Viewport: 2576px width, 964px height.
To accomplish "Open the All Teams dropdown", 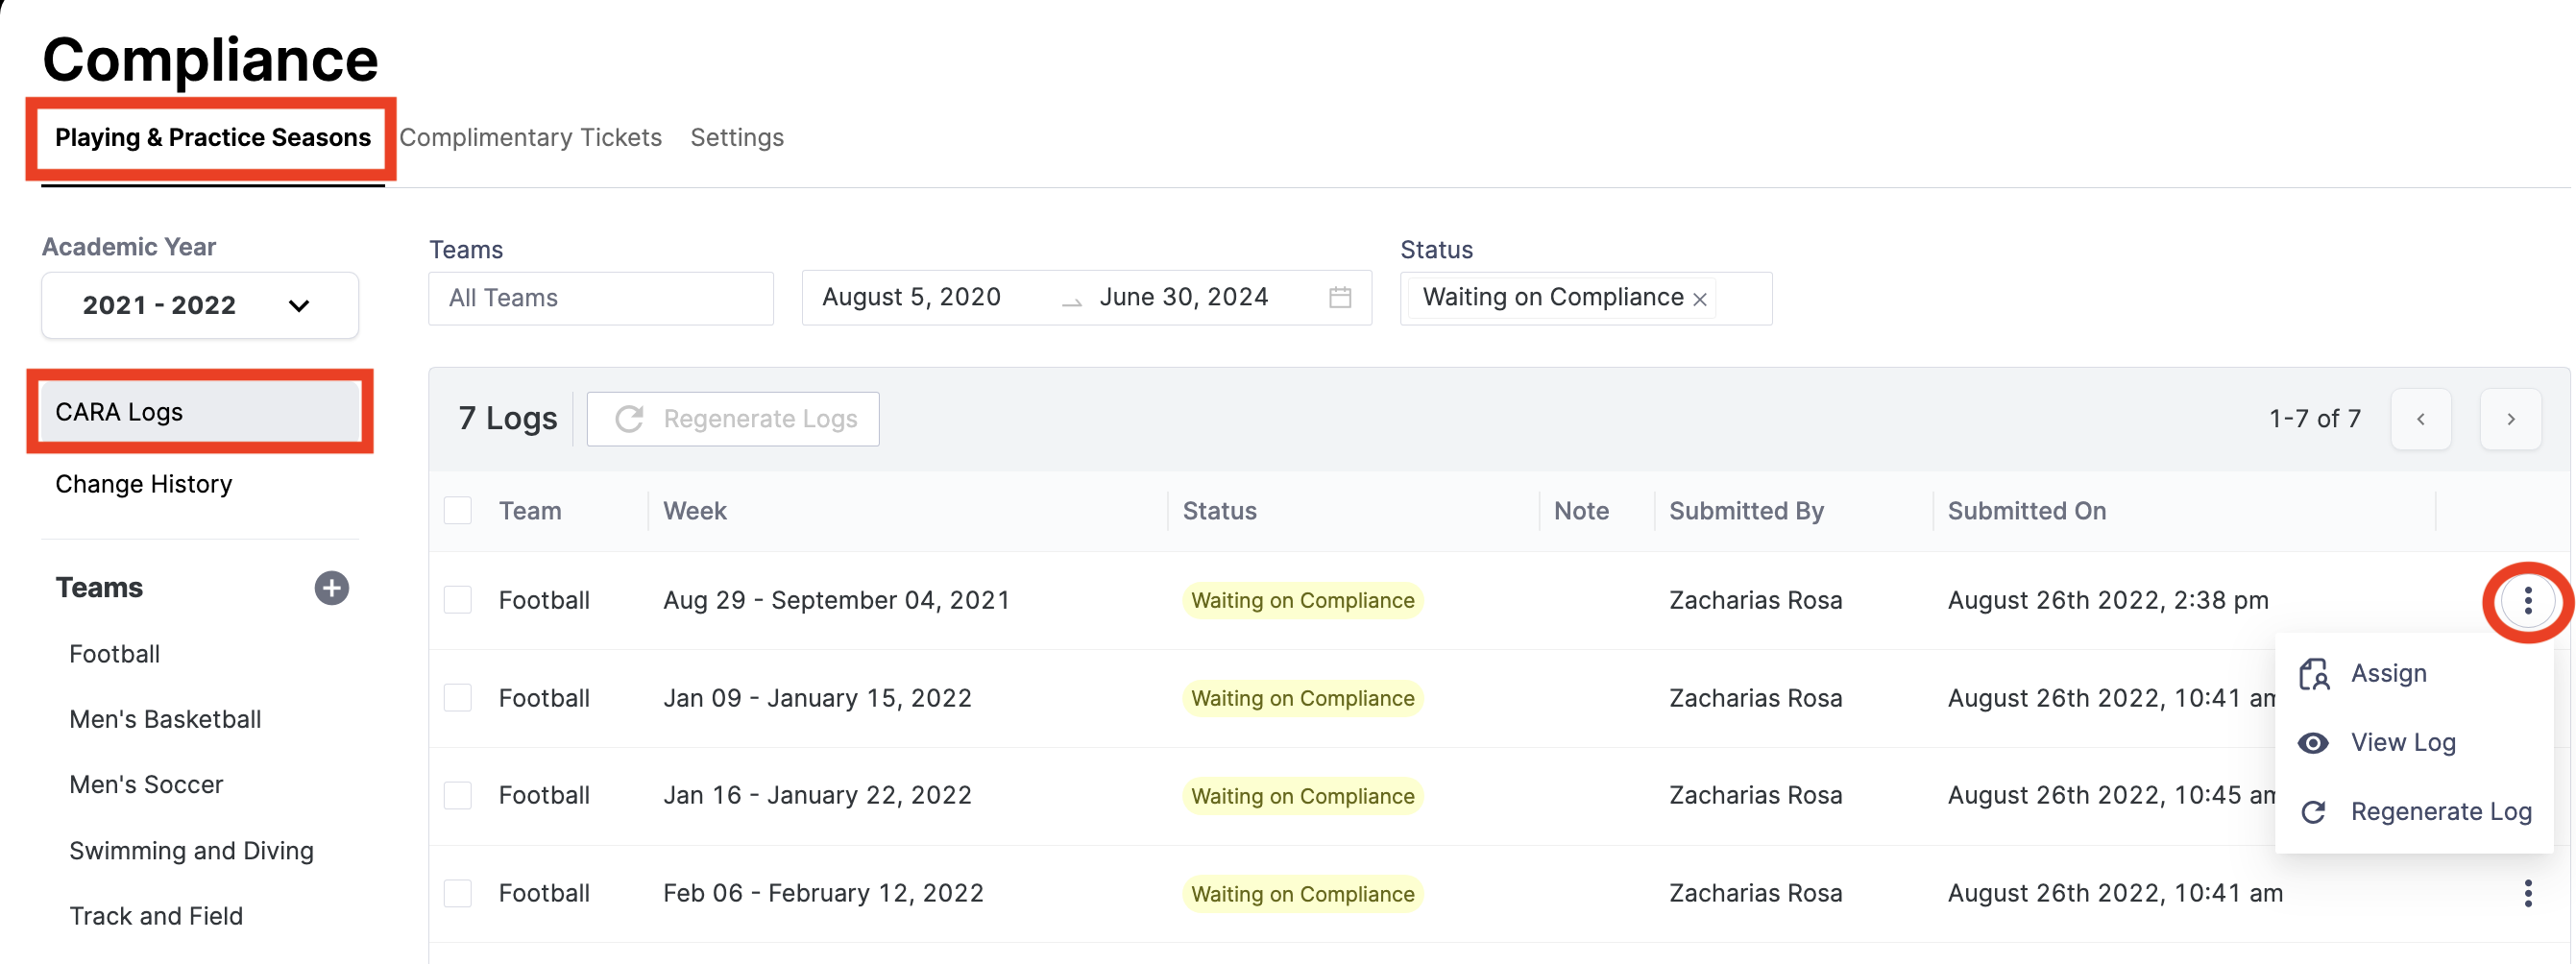I will coord(600,297).
